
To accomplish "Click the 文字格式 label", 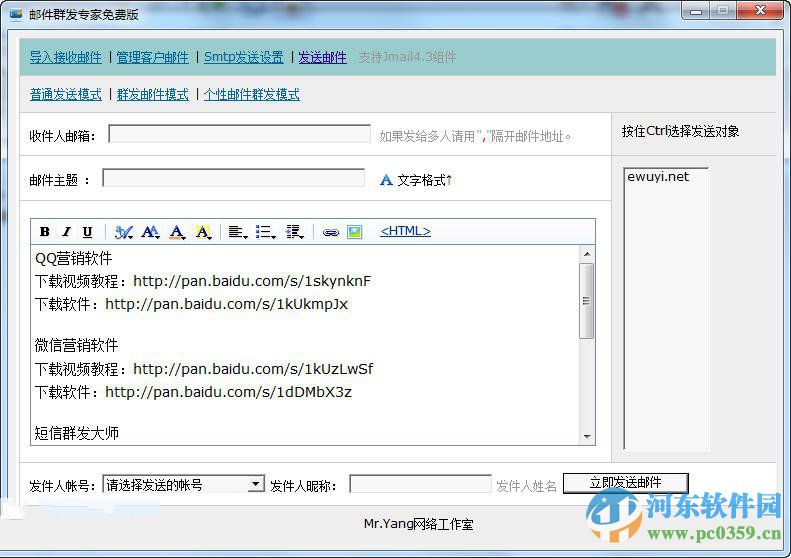I will (x=424, y=180).
